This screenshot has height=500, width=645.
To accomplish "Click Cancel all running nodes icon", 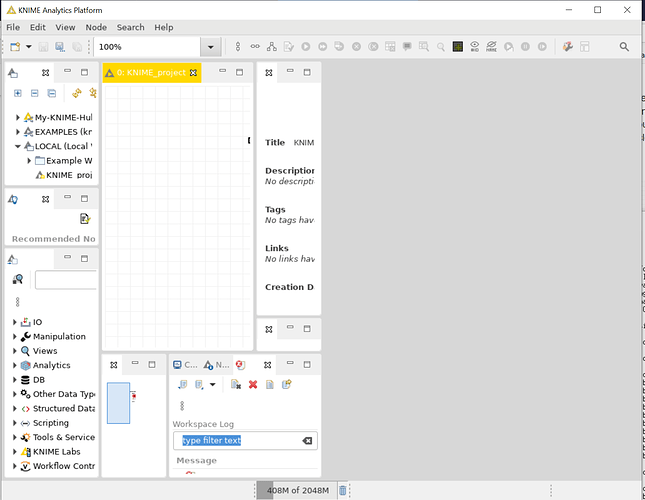I will [x=373, y=46].
